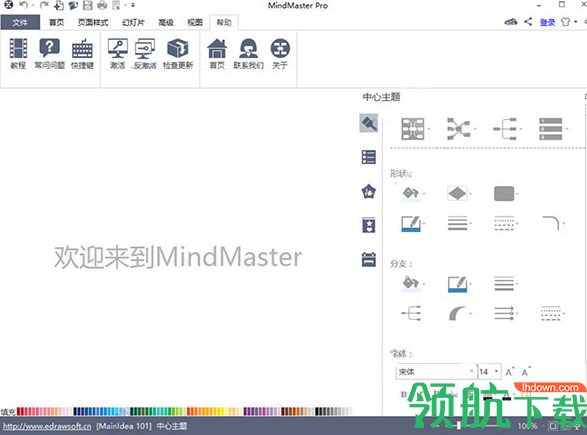Open the clipart side panel

369,191
